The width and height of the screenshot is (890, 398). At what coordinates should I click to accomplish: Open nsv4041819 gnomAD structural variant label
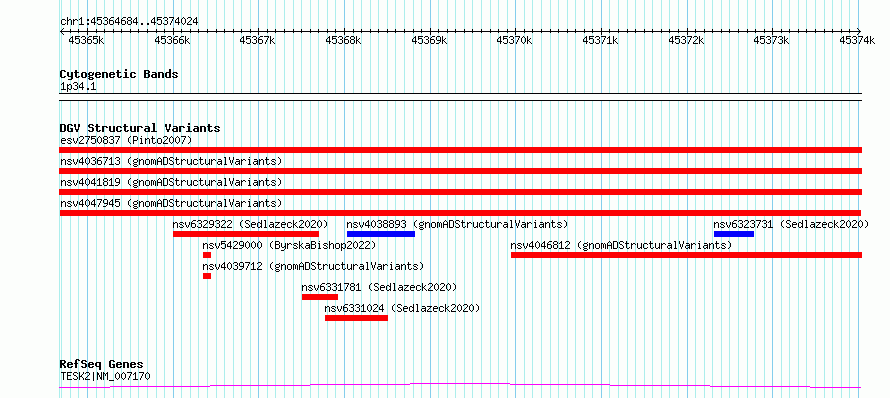171,182
